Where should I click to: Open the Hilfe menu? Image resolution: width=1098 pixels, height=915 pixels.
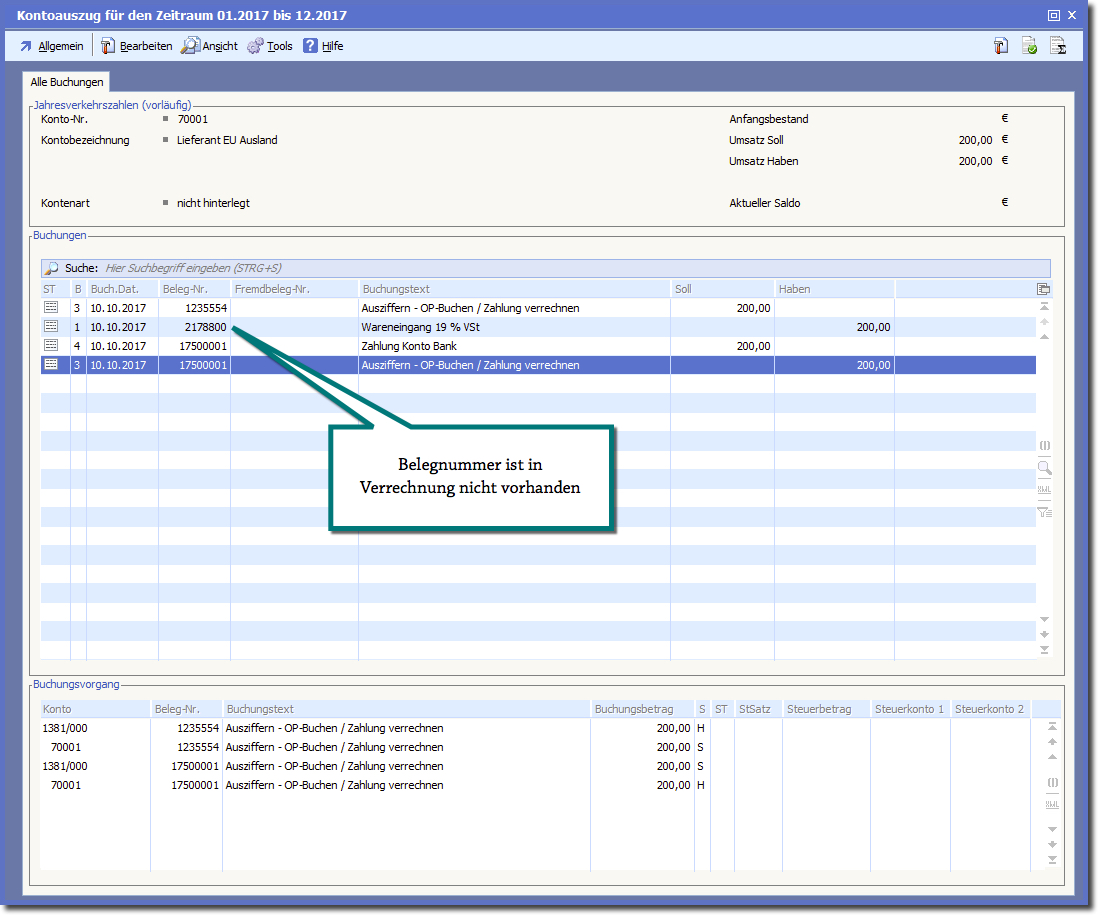[x=323, y=46]
